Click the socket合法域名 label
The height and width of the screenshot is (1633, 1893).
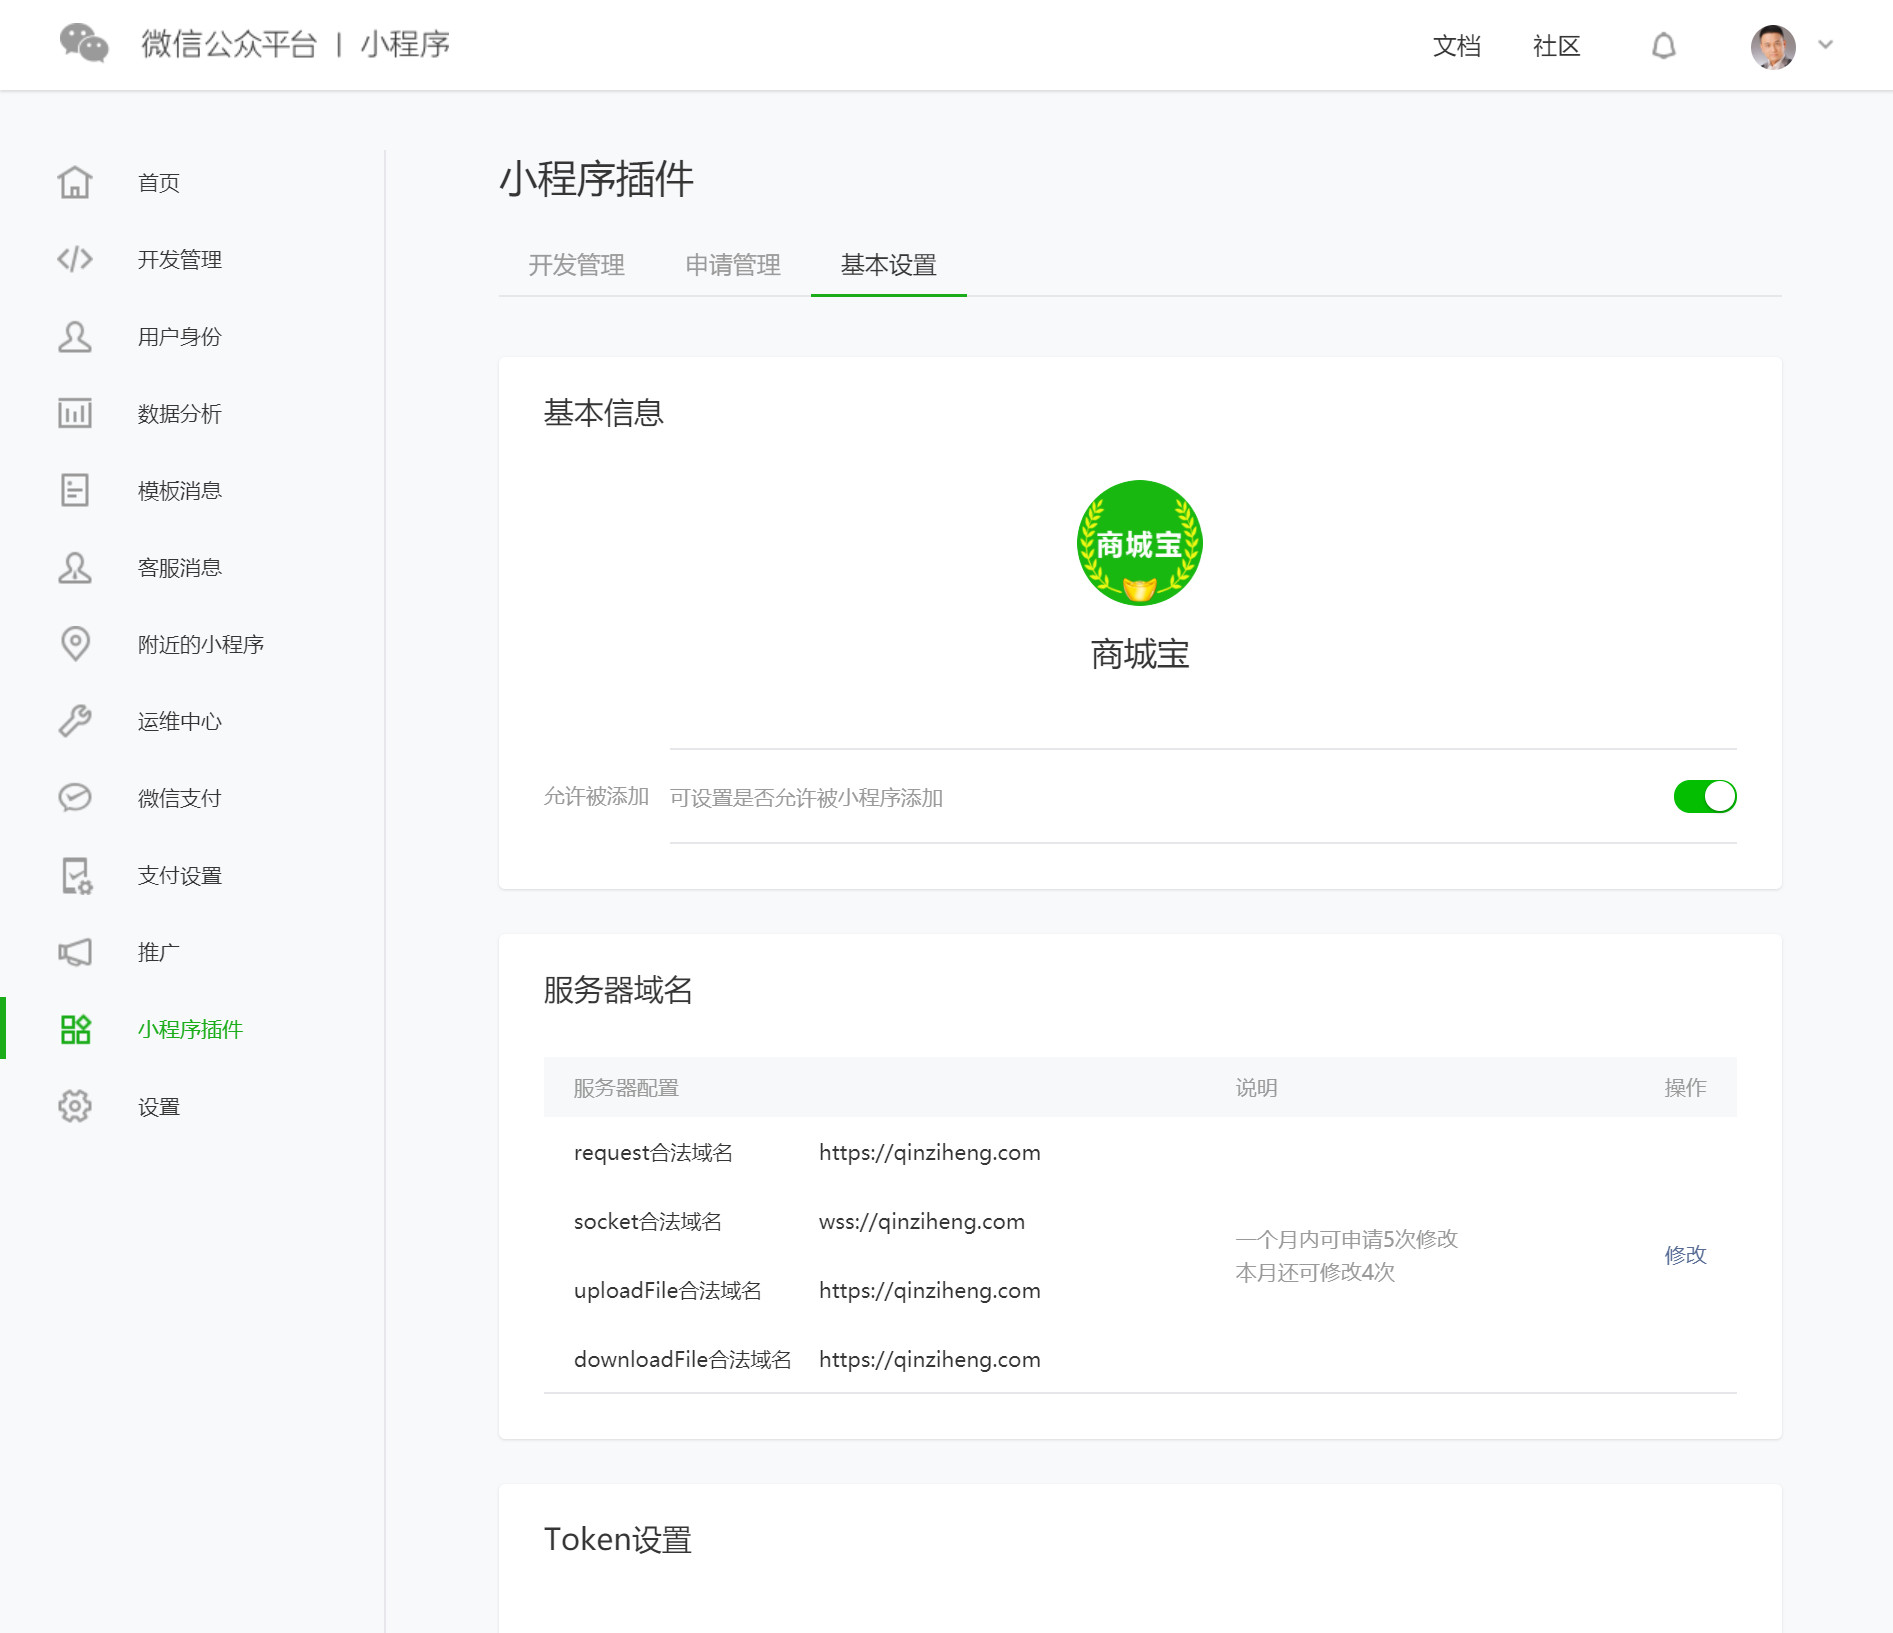(x=648, y=1222)
